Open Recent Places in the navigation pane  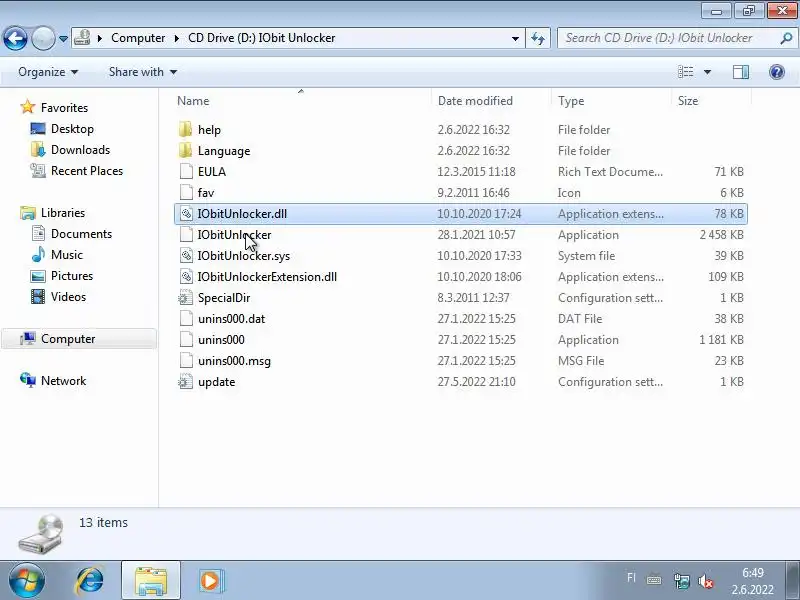[x=77, y=170]
